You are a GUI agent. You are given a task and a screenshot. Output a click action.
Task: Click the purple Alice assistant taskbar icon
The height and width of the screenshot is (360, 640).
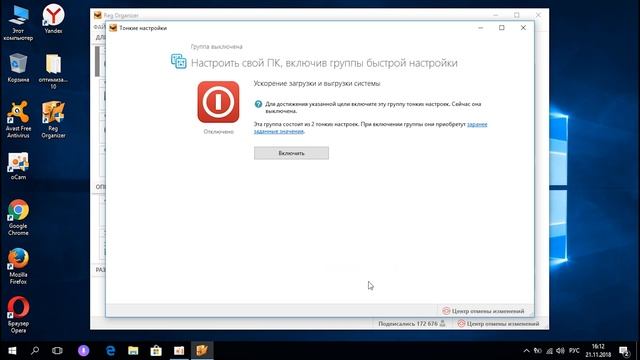click(x=84, y=351)
